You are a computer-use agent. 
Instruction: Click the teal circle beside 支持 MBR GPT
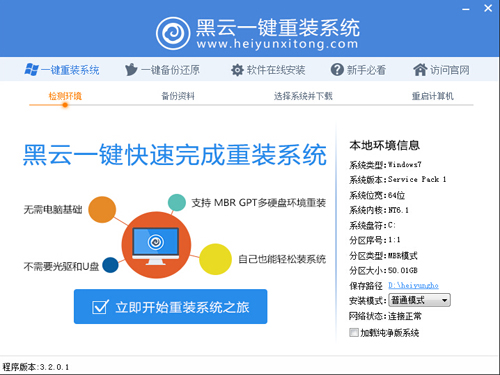177,202
